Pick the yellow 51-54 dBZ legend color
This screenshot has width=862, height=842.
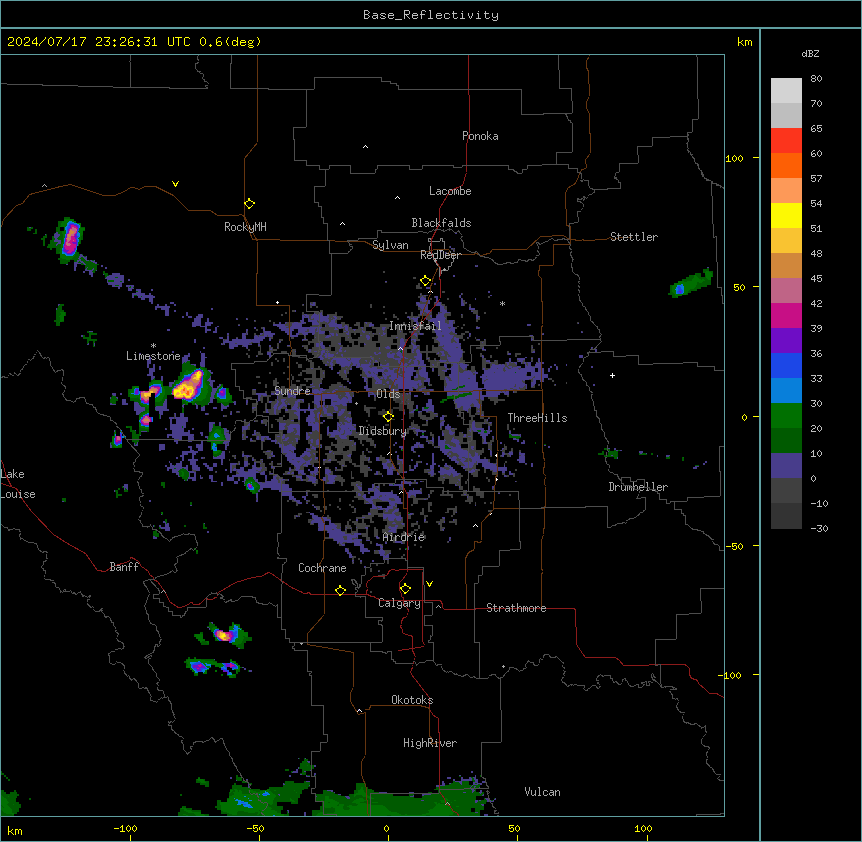tap(786, 215)
